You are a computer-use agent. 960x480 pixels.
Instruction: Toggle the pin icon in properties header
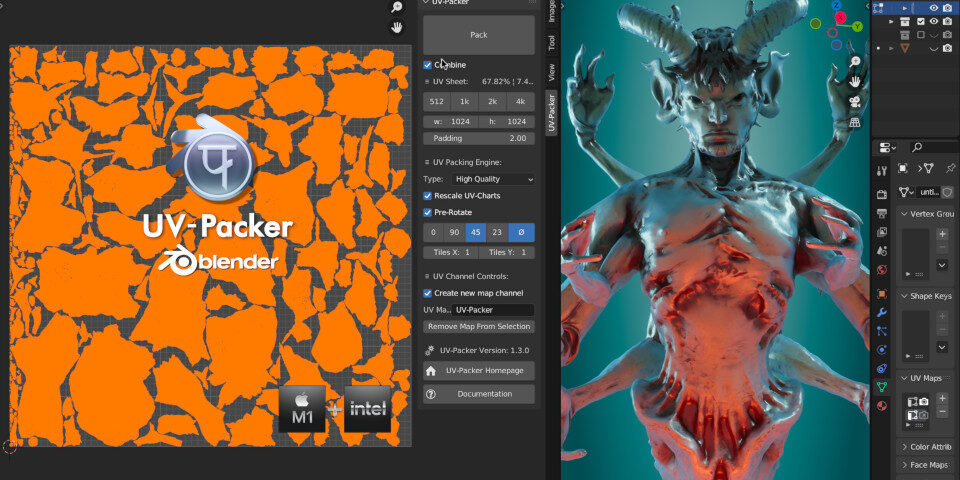click(x=950, y=168)
